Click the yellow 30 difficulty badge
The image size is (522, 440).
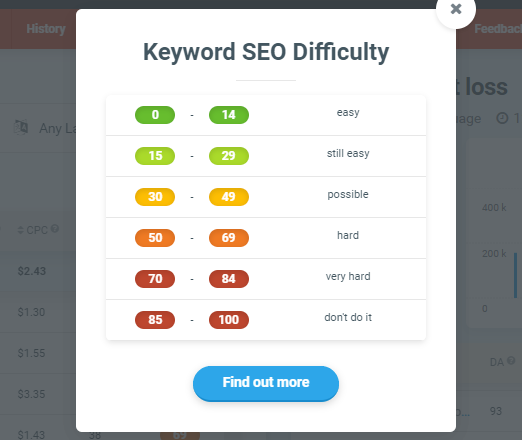pyautogui.click(x=155, y=197)
